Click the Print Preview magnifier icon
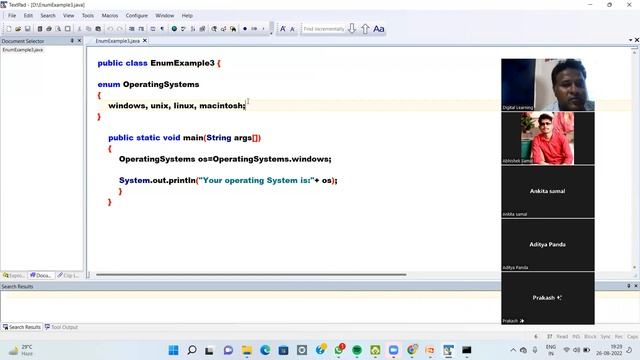Viewport: 640px width, 360px height. [58, 29]
